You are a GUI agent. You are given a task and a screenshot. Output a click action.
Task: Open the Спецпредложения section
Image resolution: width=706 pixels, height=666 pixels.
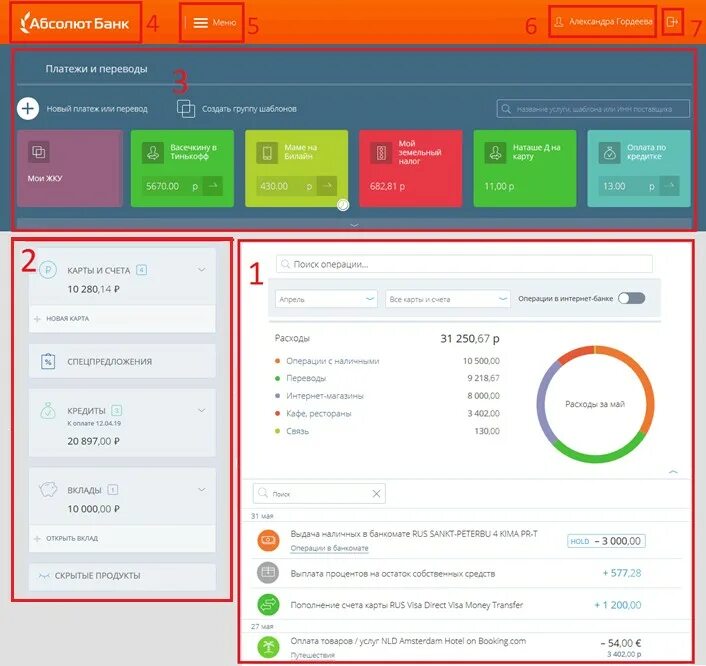tap(122, 362)
